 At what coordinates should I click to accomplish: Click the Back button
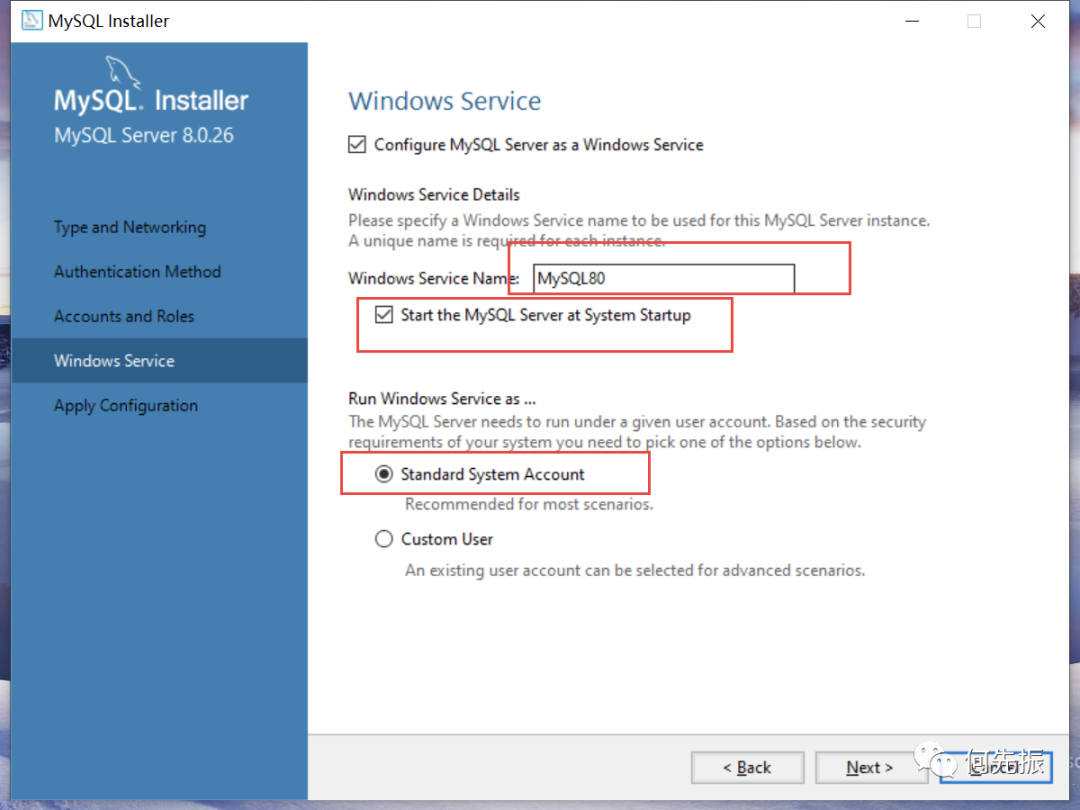(x=747, y=767)
